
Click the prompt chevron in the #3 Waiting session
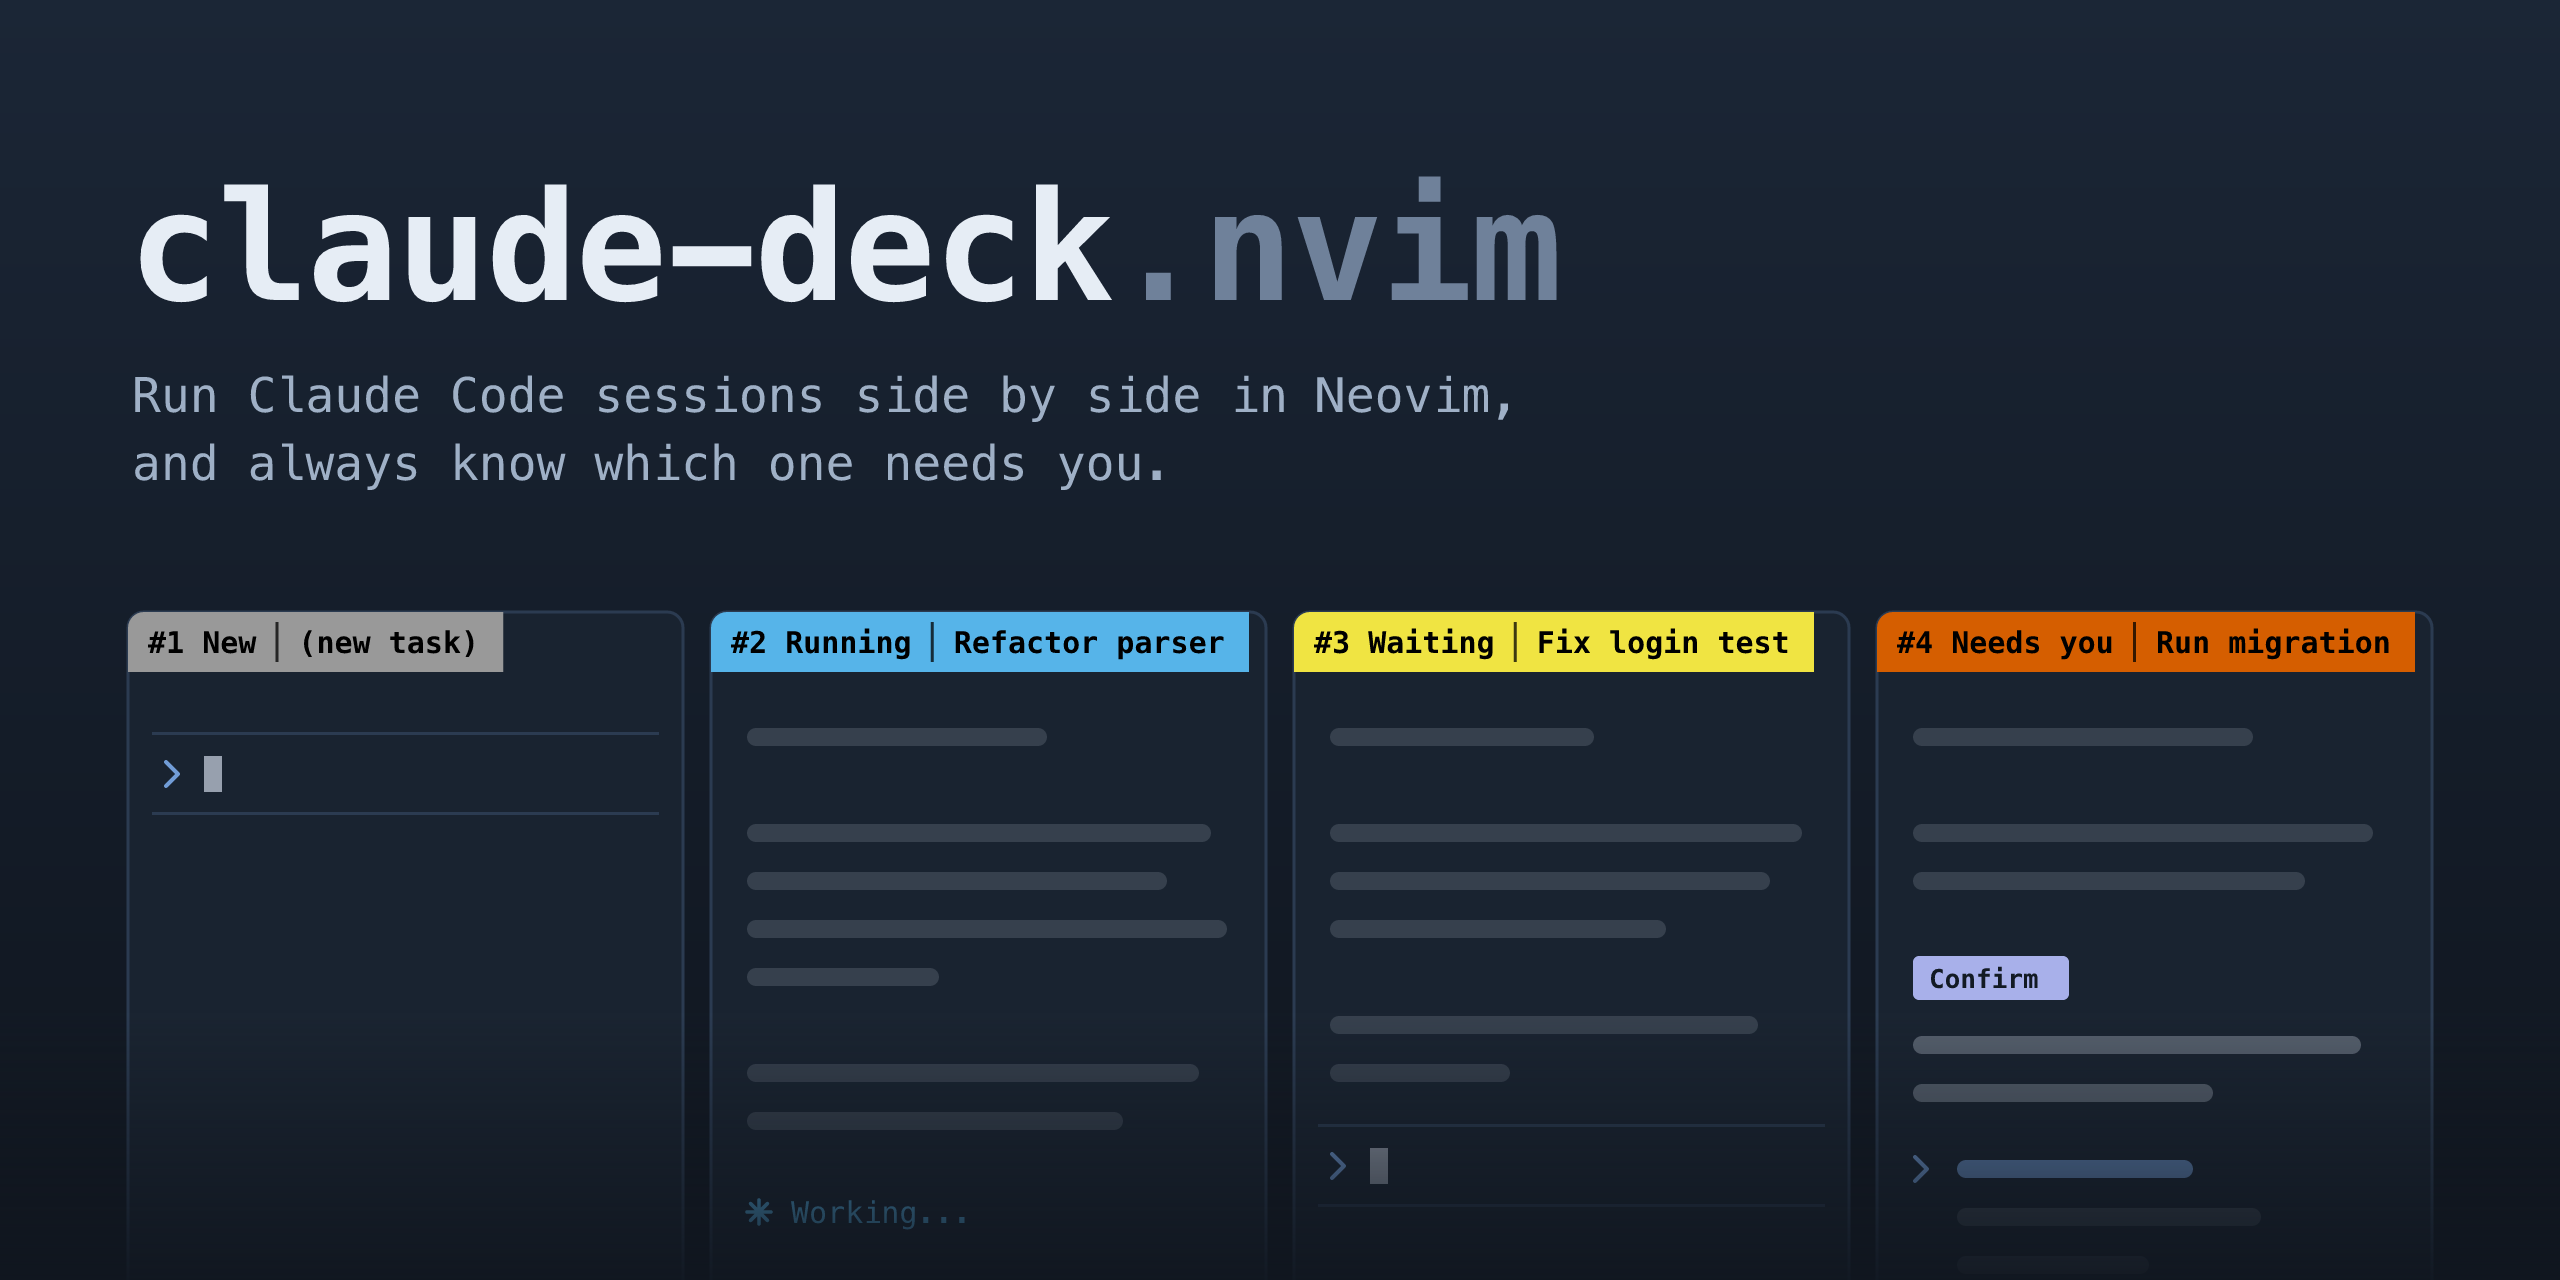(1338, 1166)
